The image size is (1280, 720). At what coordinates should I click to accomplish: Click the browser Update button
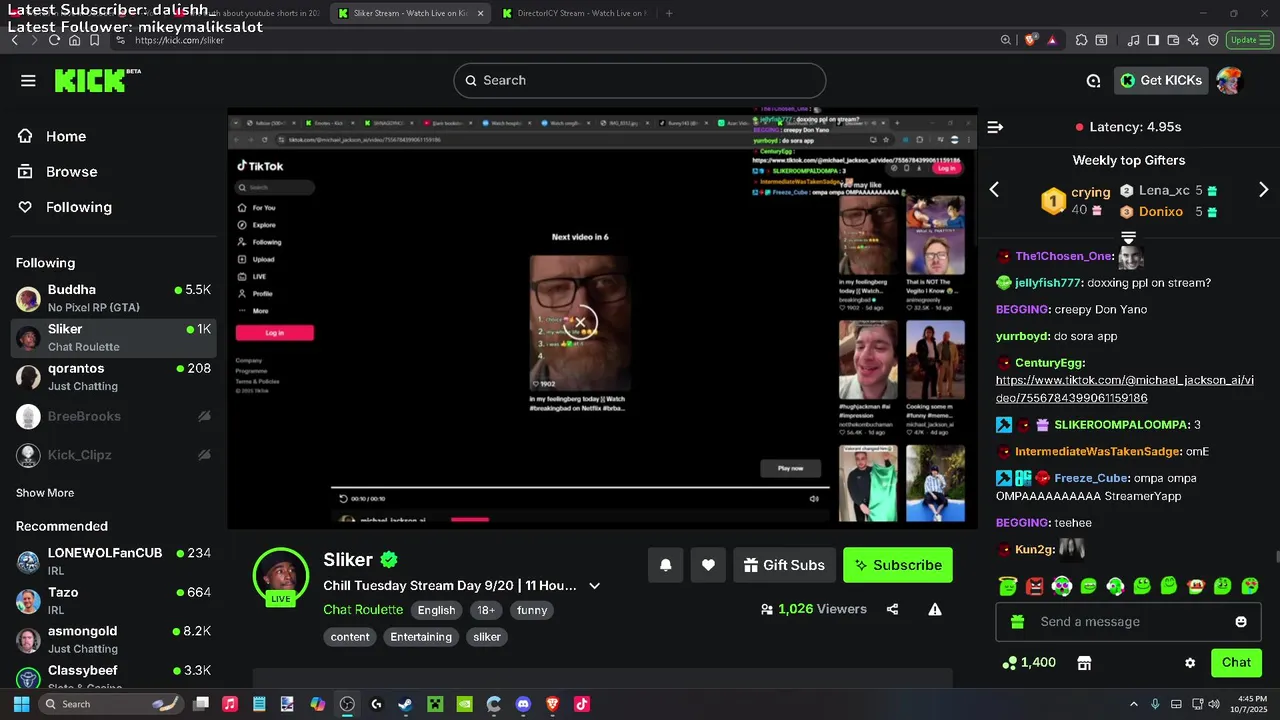coord(1248,40)
